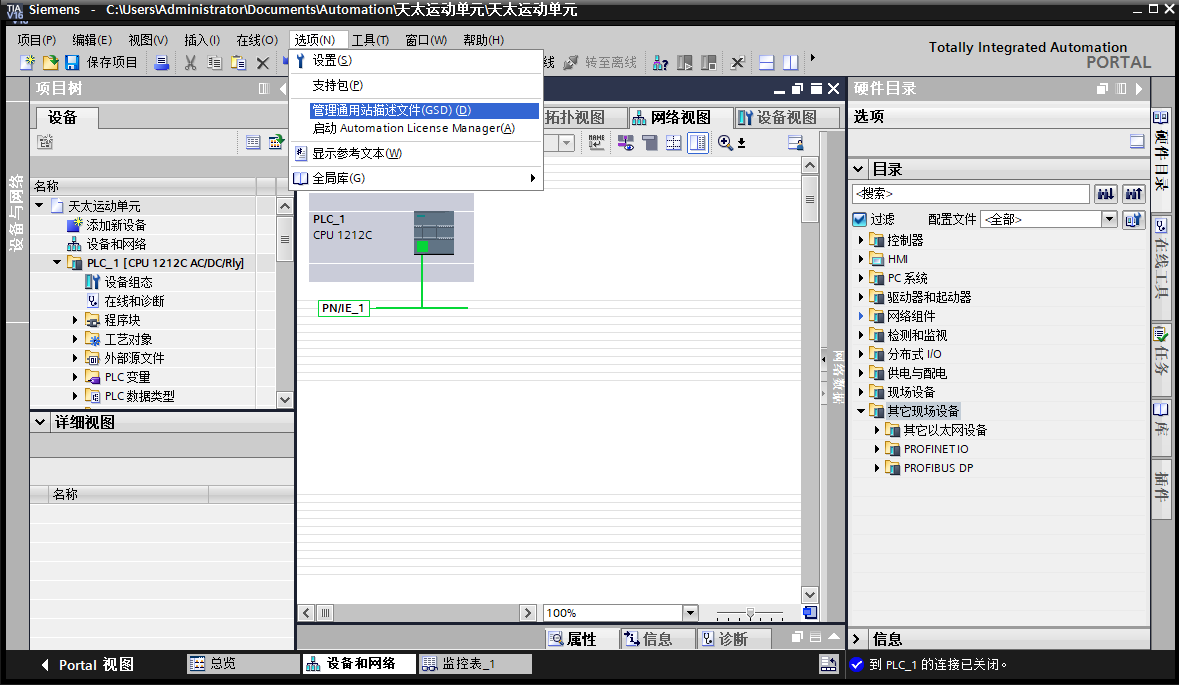Click the print icon in the toolbar
The image size is (1179, 685).
(161, 63)
